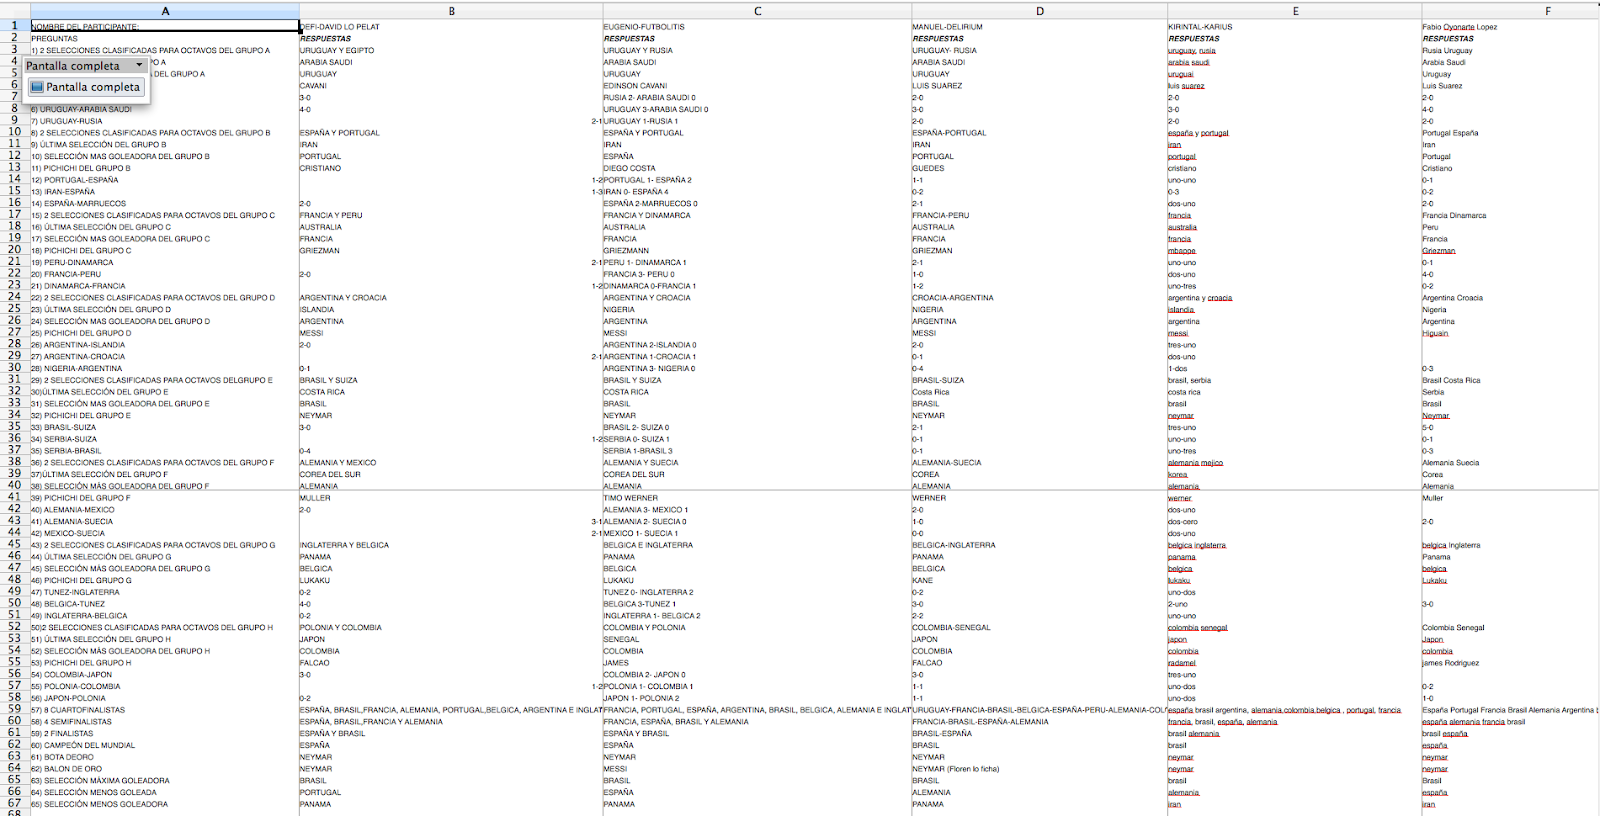Viewport: 1600px width, 816px height.
Task: Click cell 'Francia Dinamarca' in column F
Action: click(x=1454, y=215)
